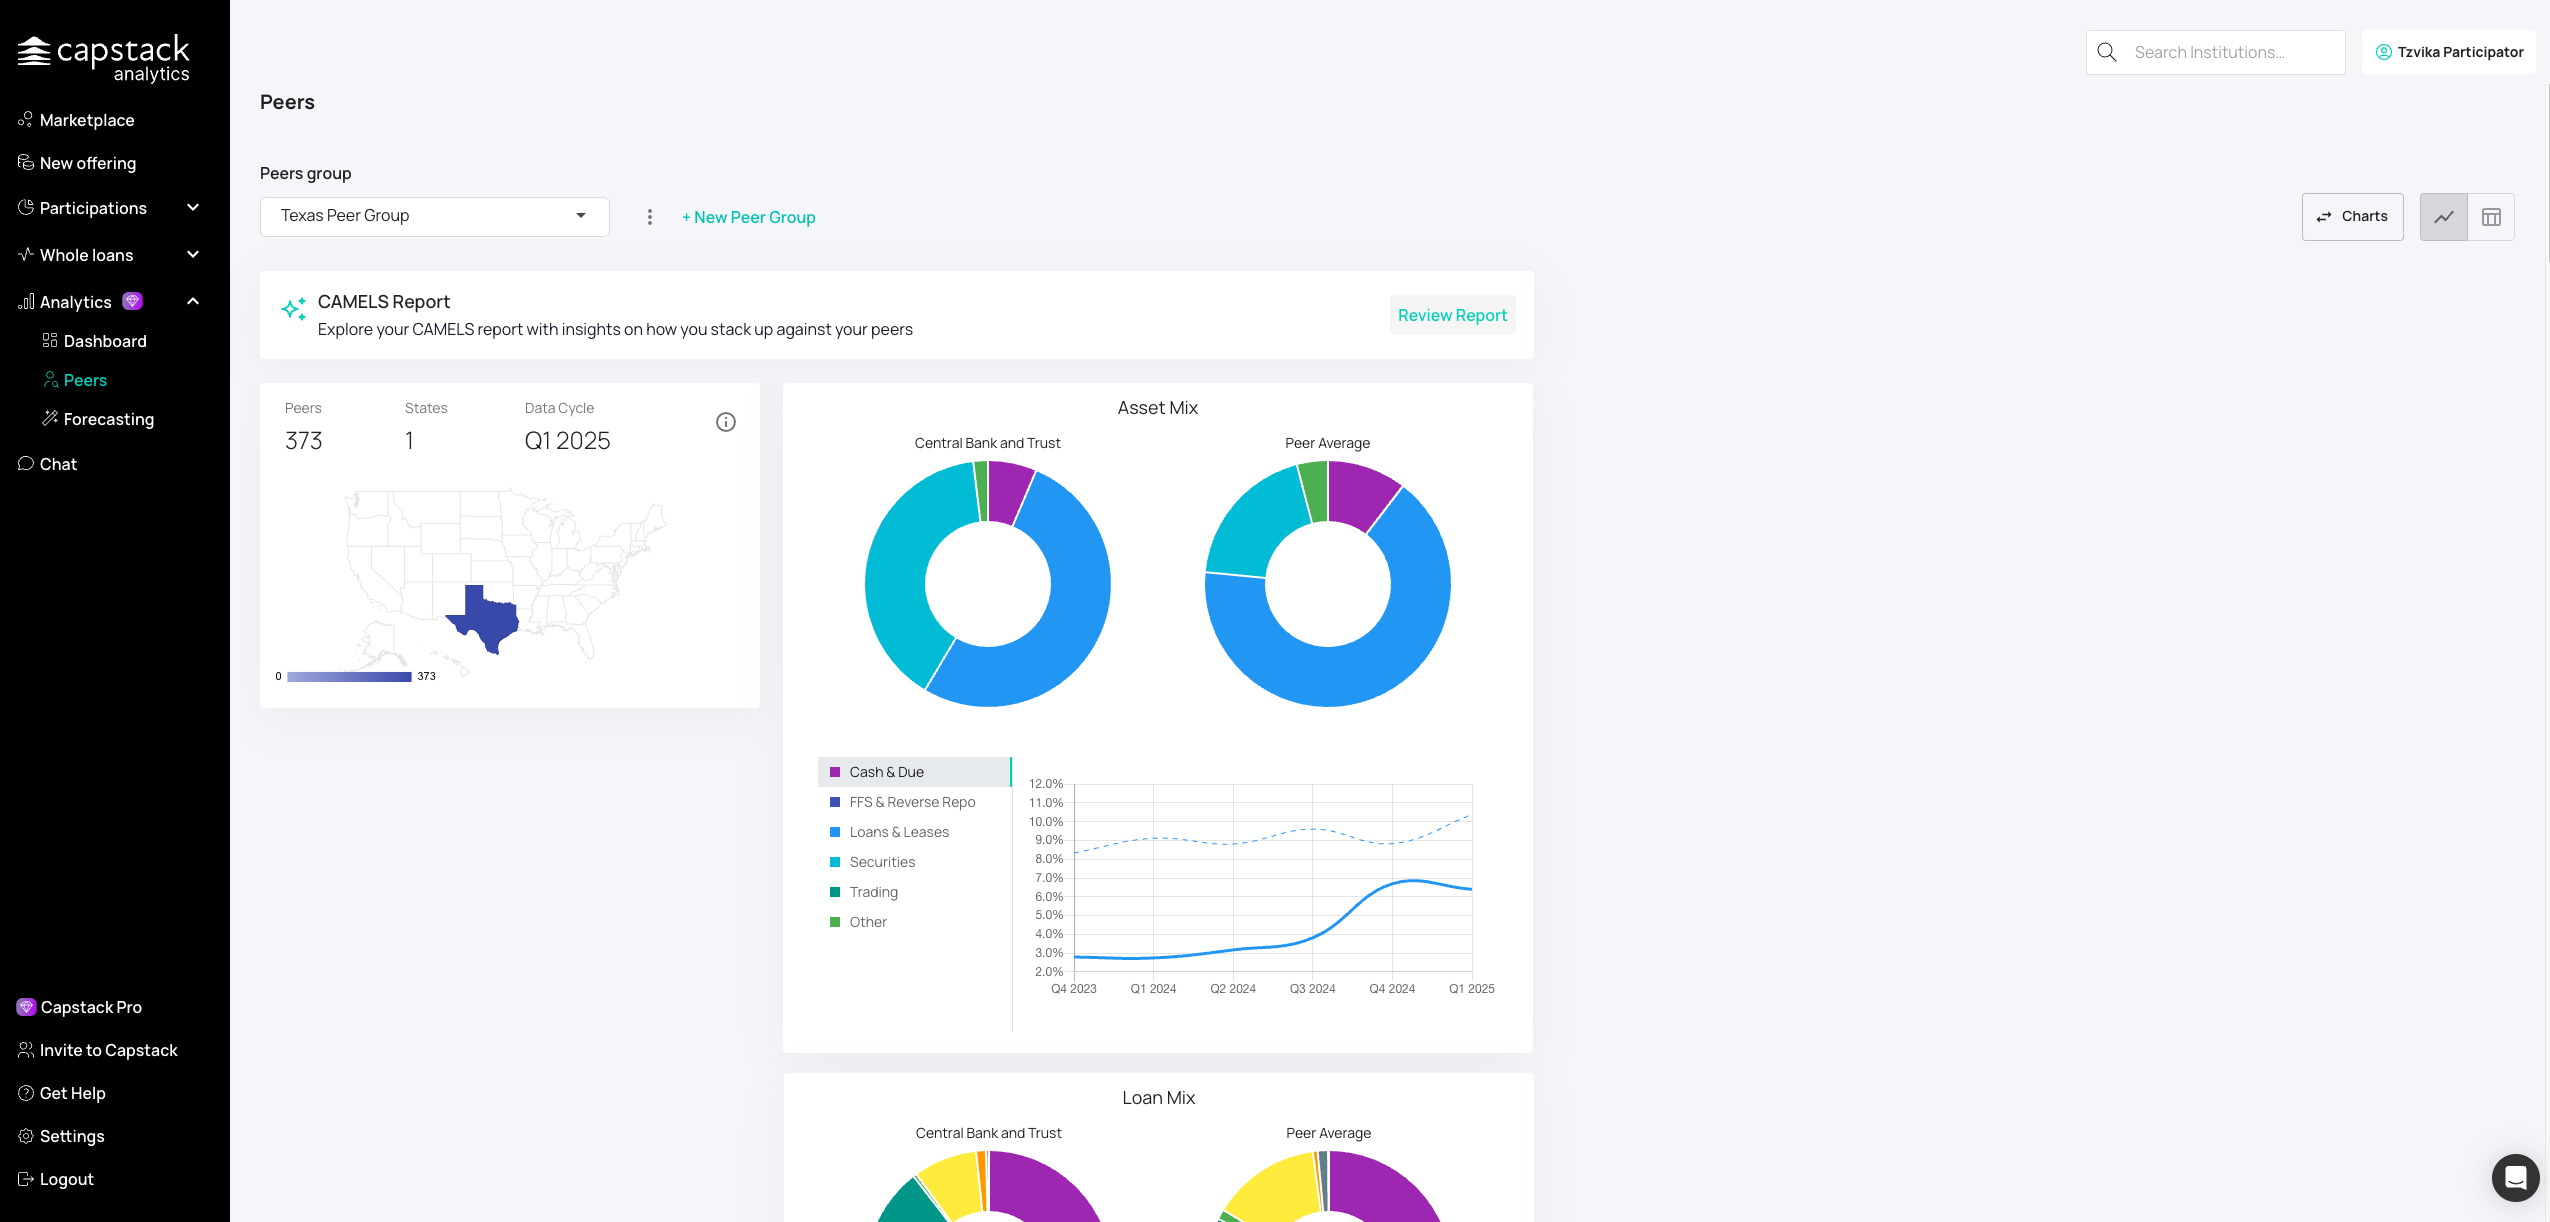The width and height of the screenshot is (2550, 1222).
Task: Click the Capstack Pro diamond icon
Action: pyautogui.click(x=26, y=1007)
